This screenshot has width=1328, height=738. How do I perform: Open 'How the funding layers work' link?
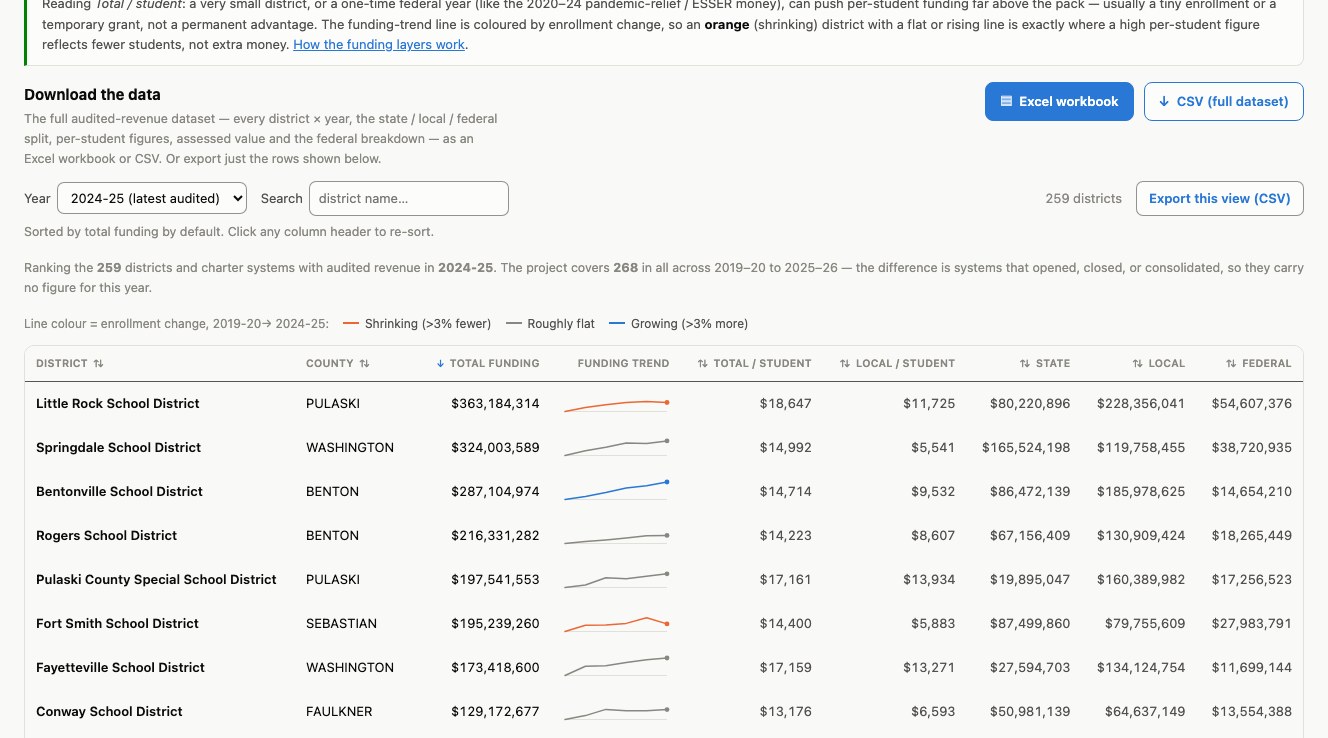click(x=379, y=44)
